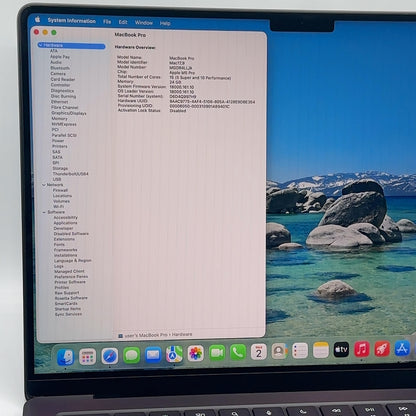Open the Window menu

point(144,23)
